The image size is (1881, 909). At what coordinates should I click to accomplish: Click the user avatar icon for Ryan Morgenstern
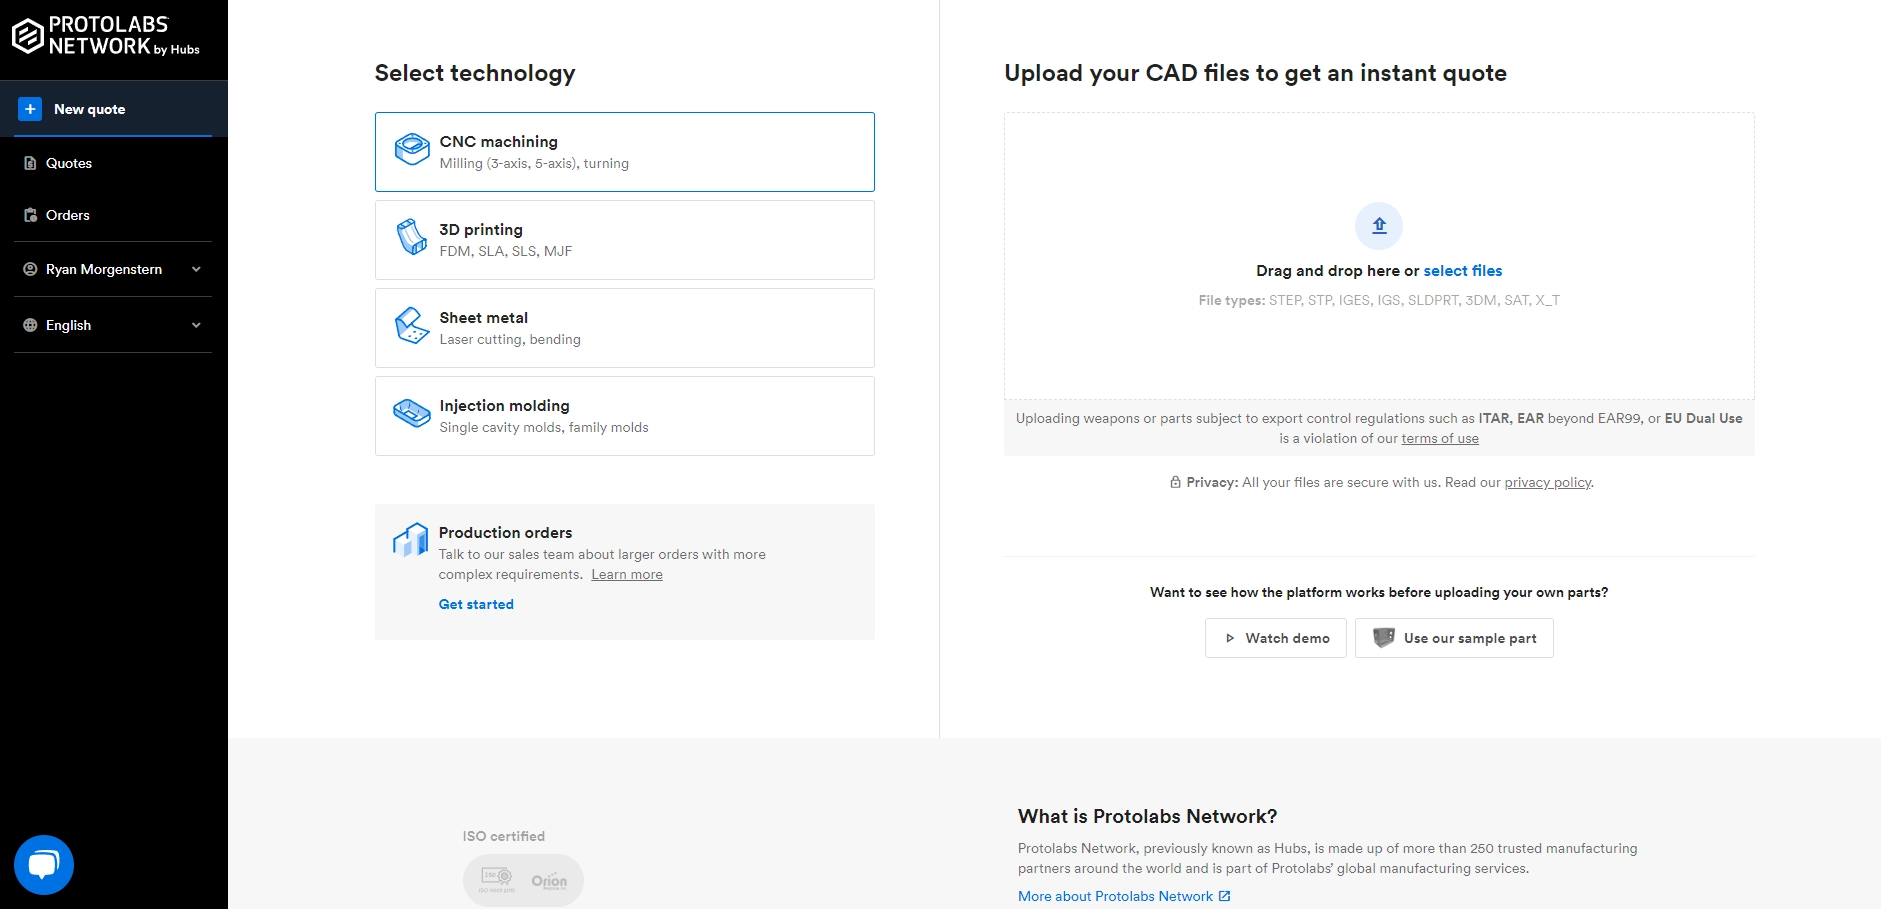30,269
